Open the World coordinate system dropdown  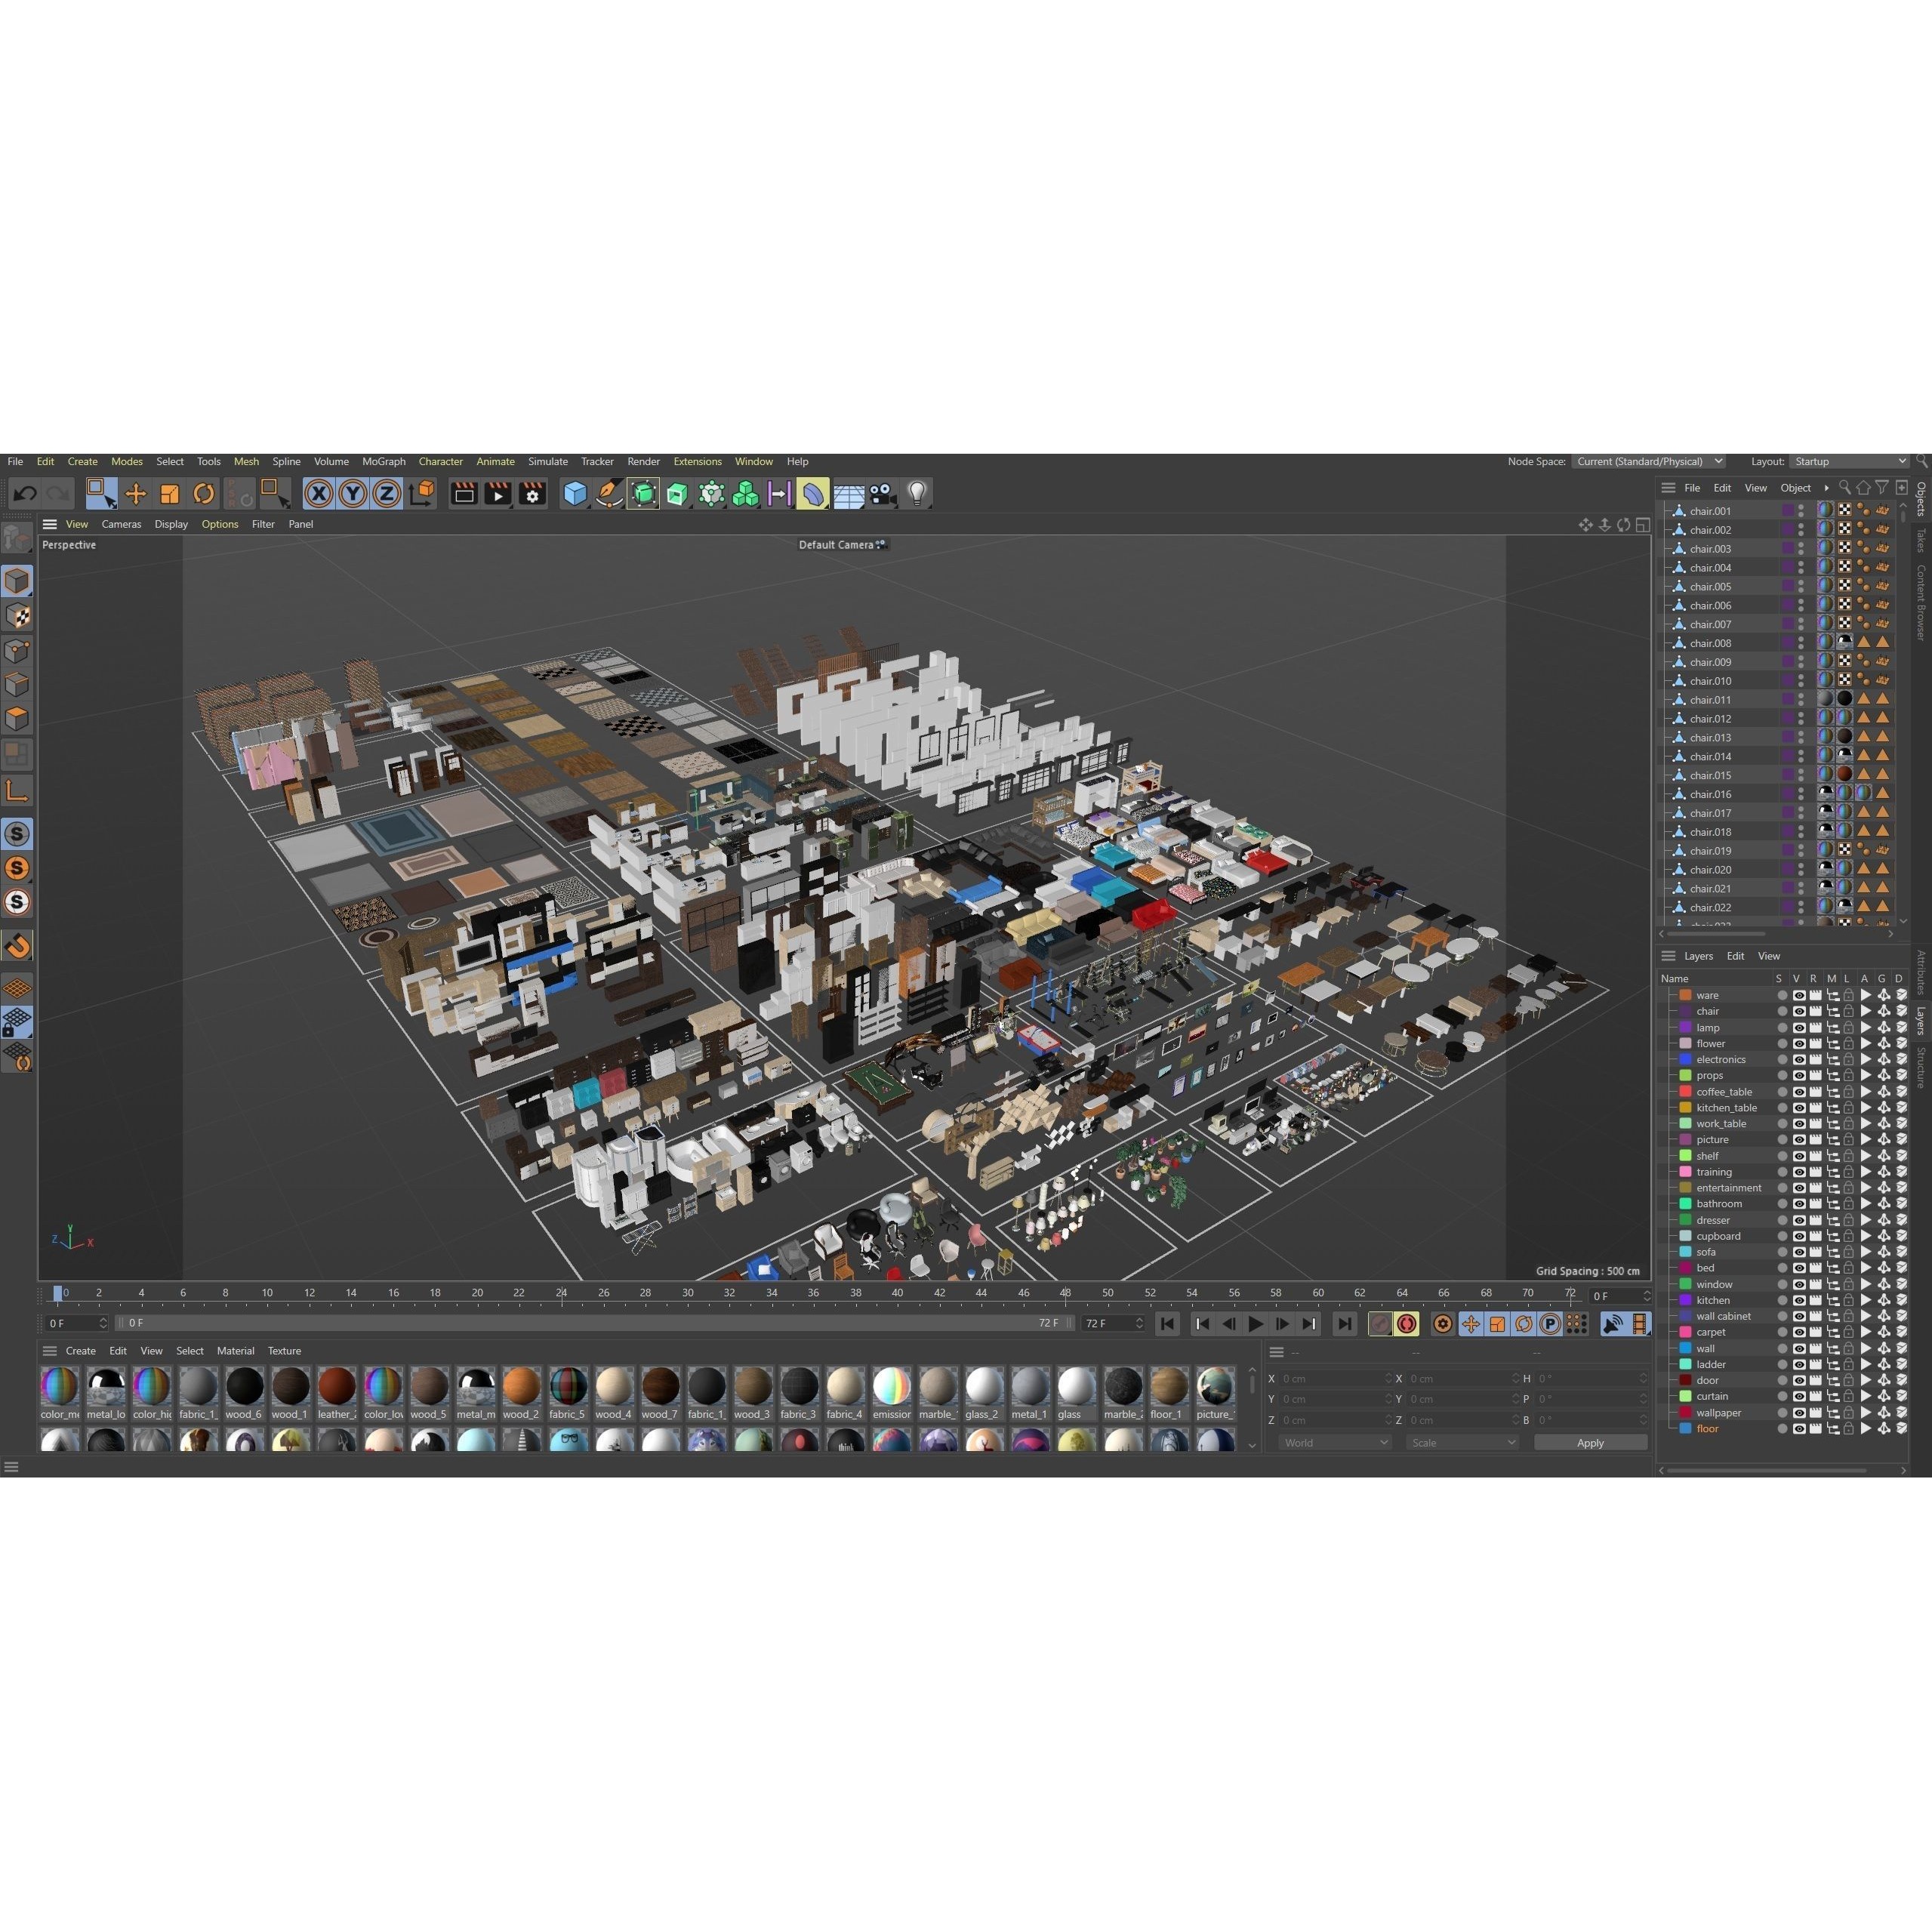(x=1335, y=1442)
